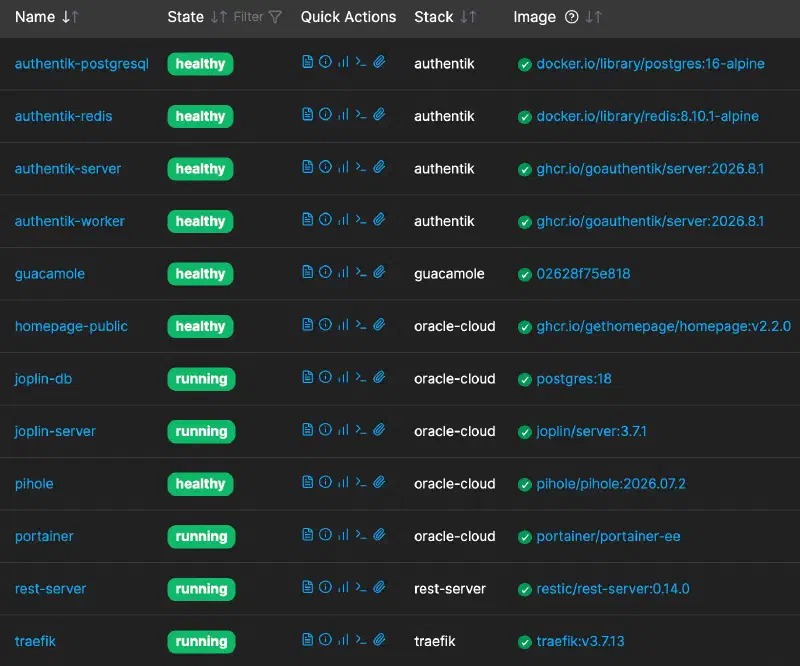Open the rest-server container link
The height and width of the screenshot is (666, 800).
(50, 589)
